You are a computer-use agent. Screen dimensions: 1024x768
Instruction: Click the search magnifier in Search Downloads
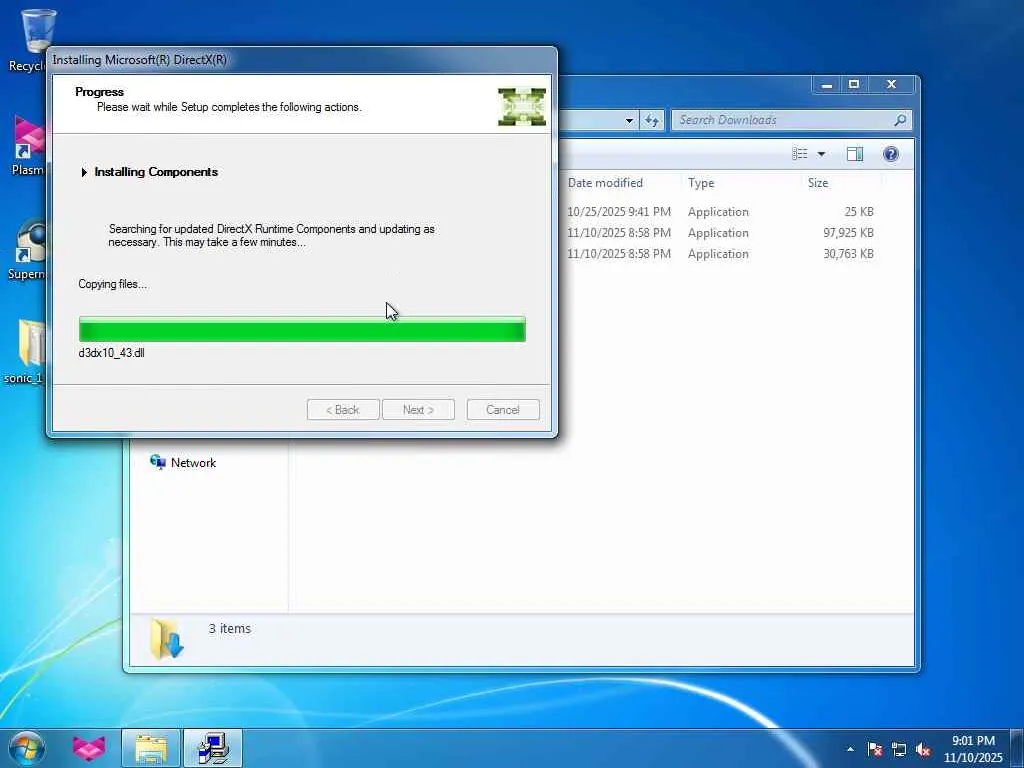pos(900,120)
